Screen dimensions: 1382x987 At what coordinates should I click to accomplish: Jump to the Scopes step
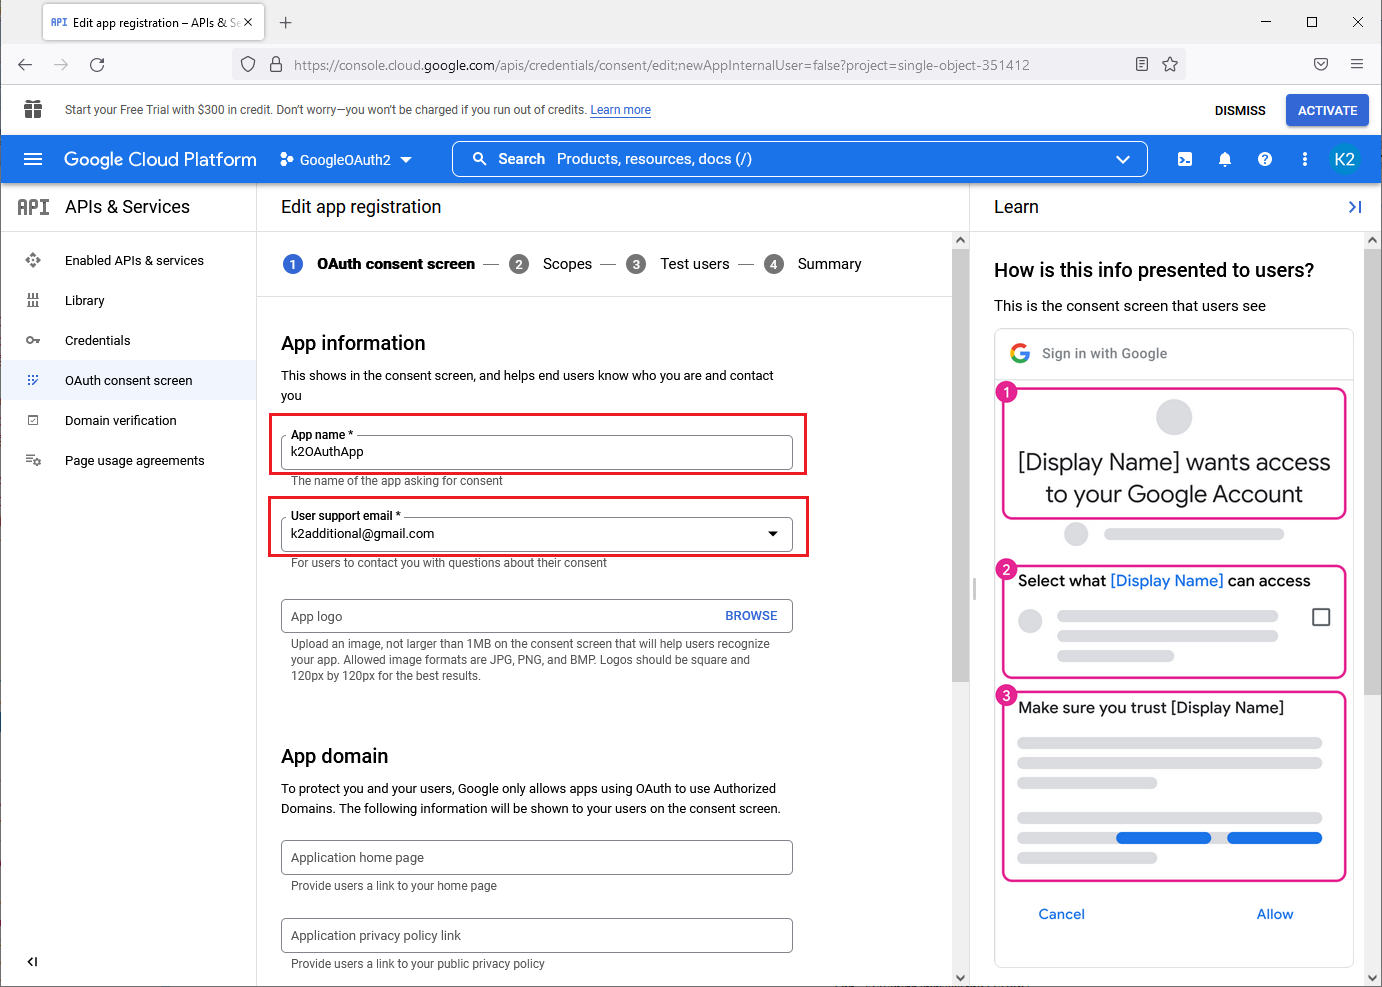pos(567,264)
